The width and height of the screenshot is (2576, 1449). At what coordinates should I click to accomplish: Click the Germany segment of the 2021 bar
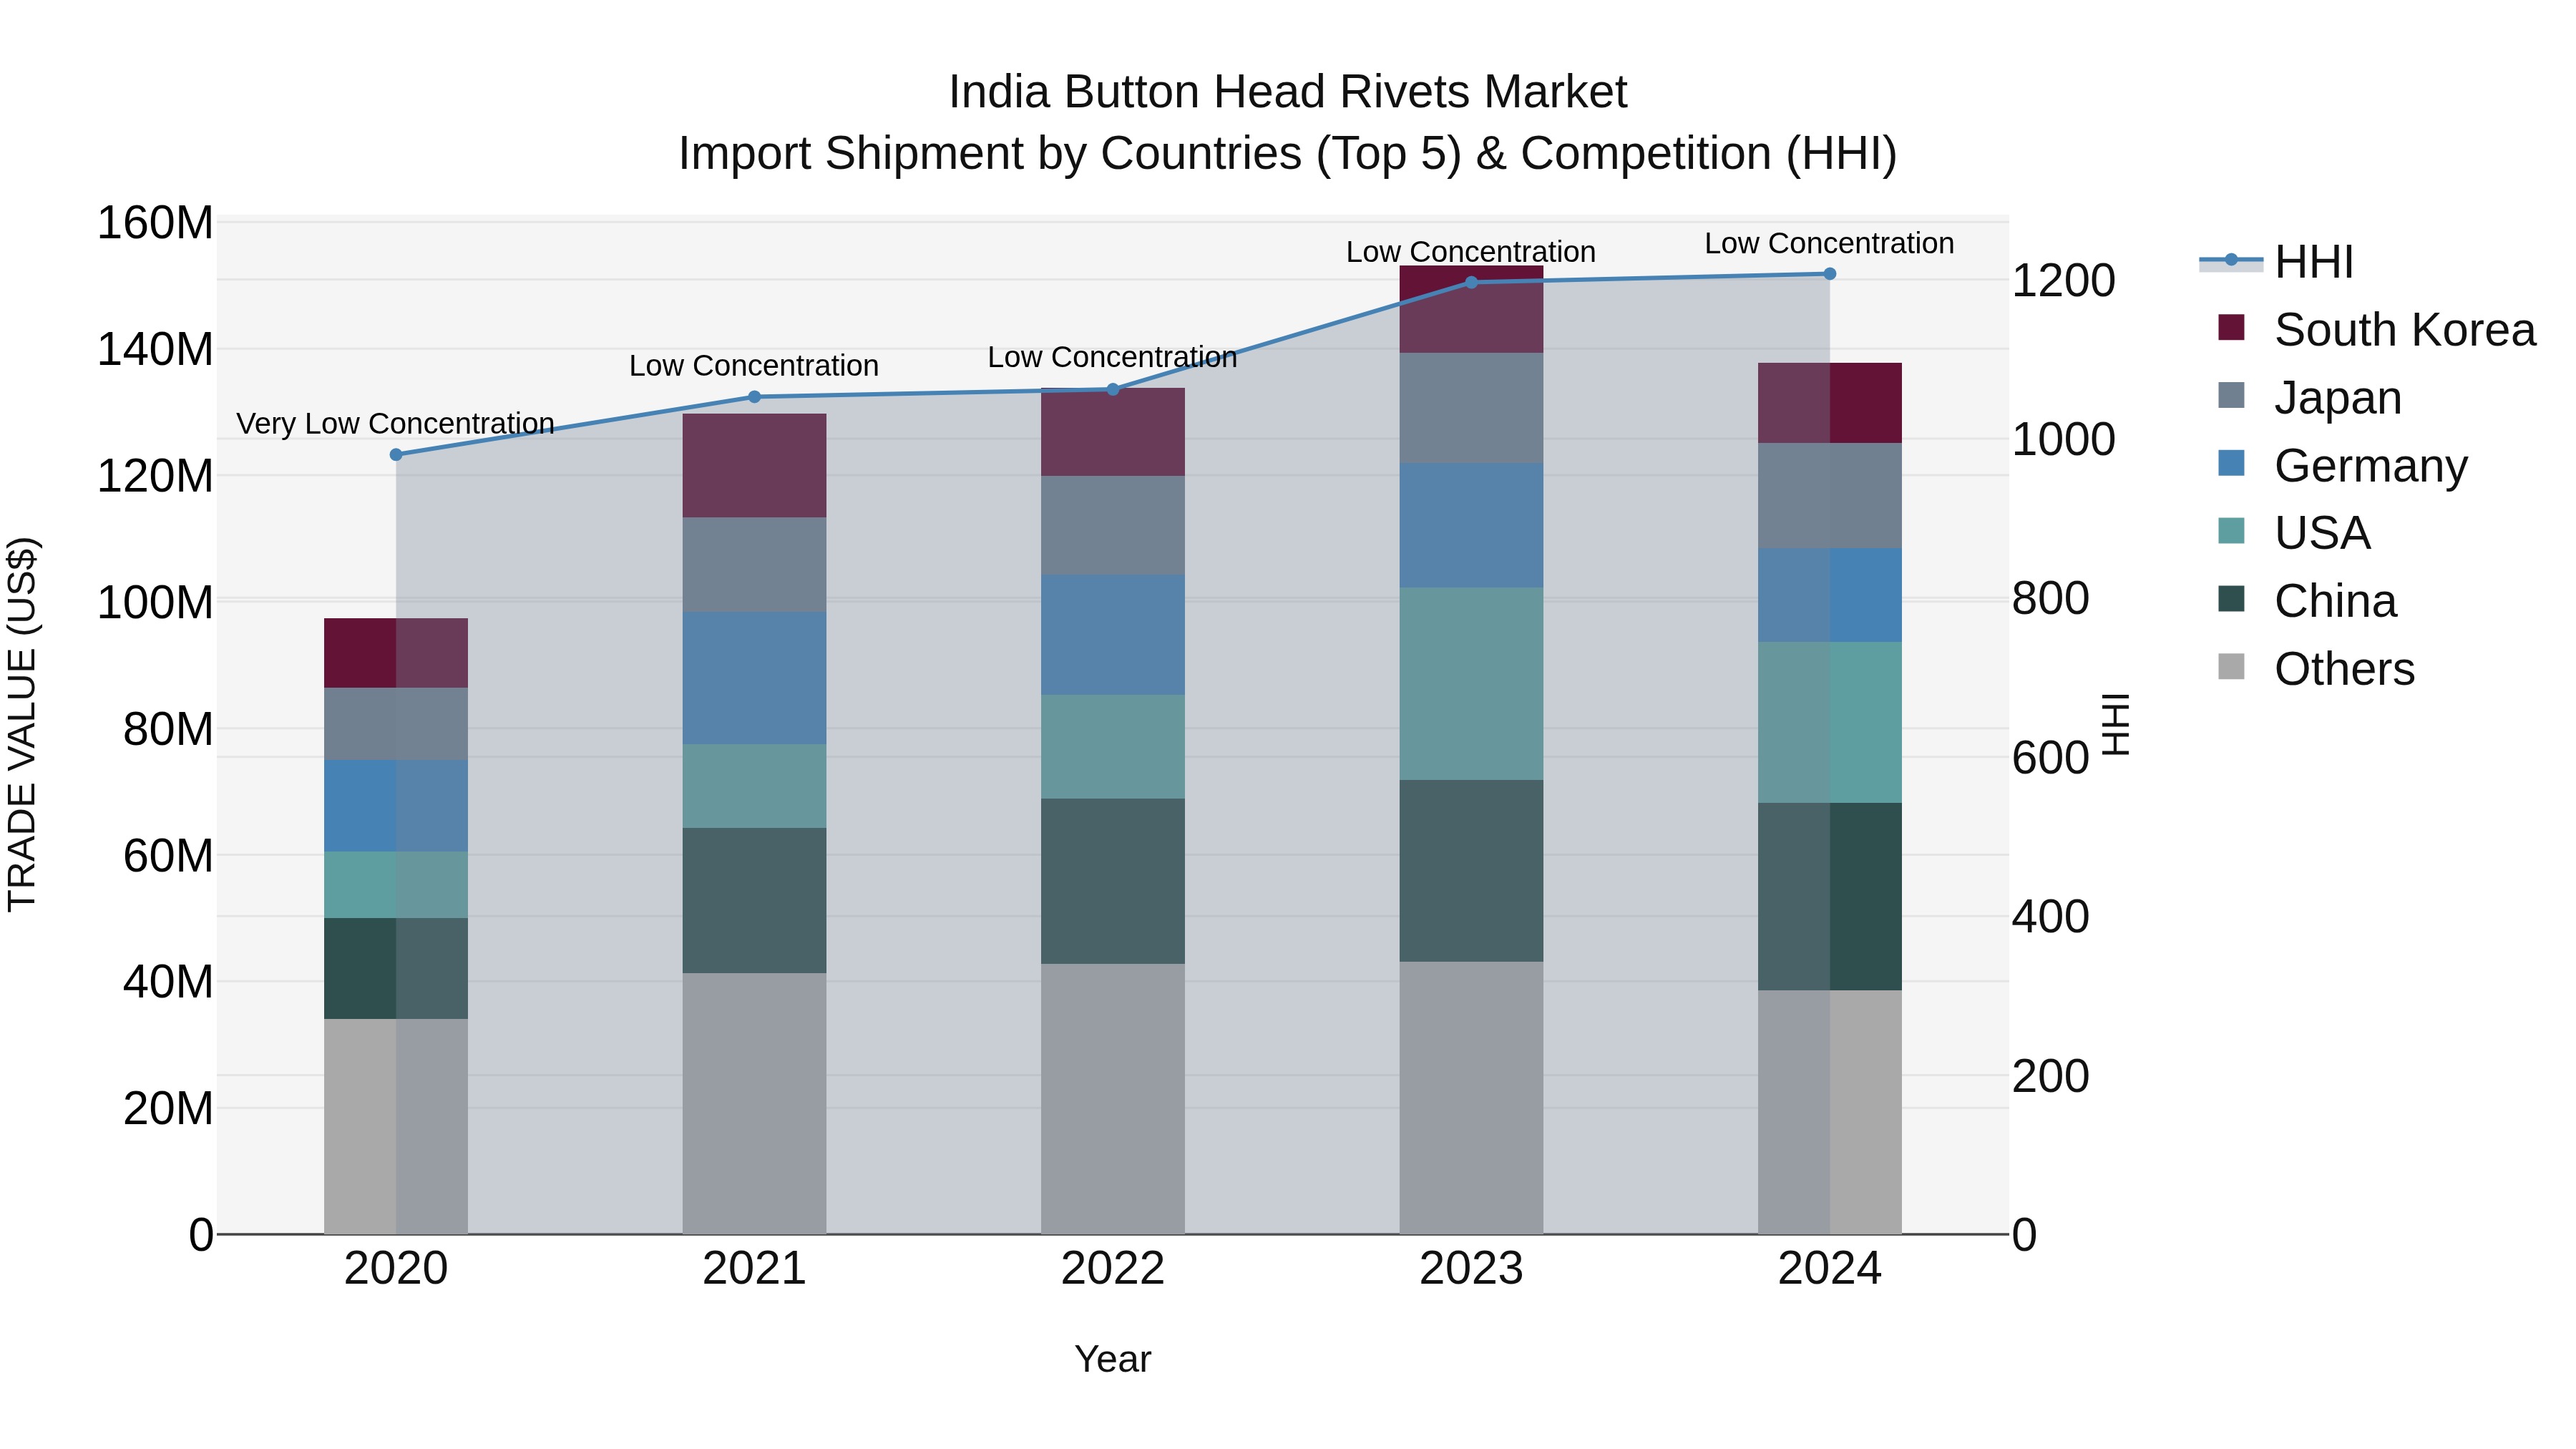click(x=755, y=678)
